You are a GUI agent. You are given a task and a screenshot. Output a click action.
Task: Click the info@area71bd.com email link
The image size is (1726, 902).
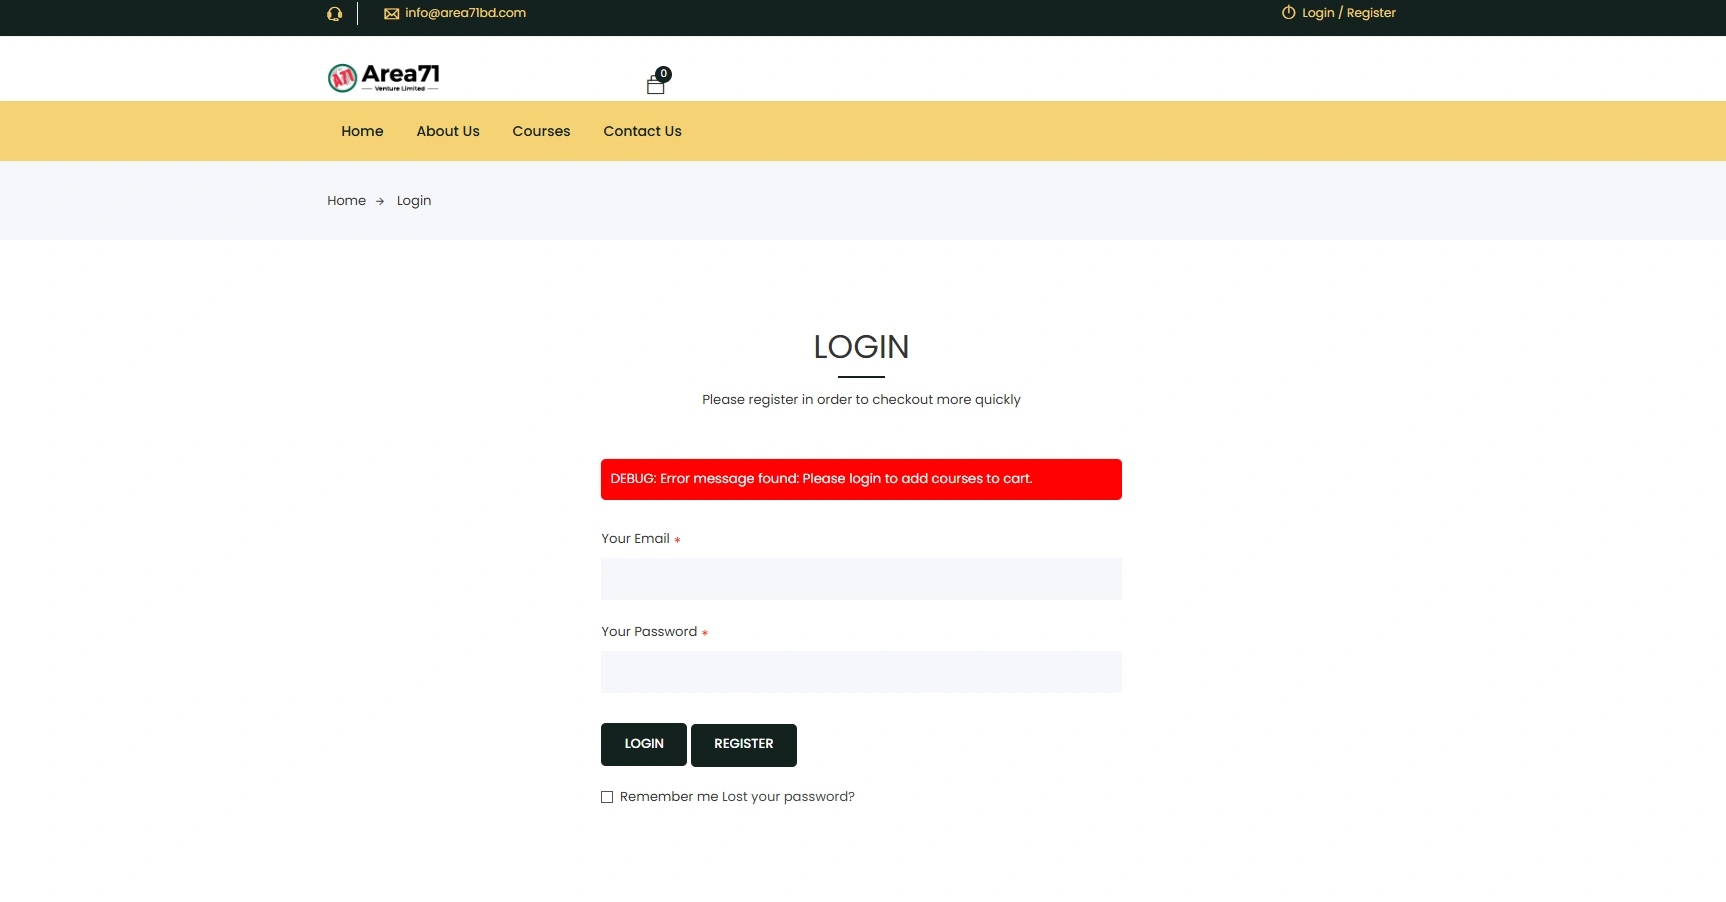465,13
